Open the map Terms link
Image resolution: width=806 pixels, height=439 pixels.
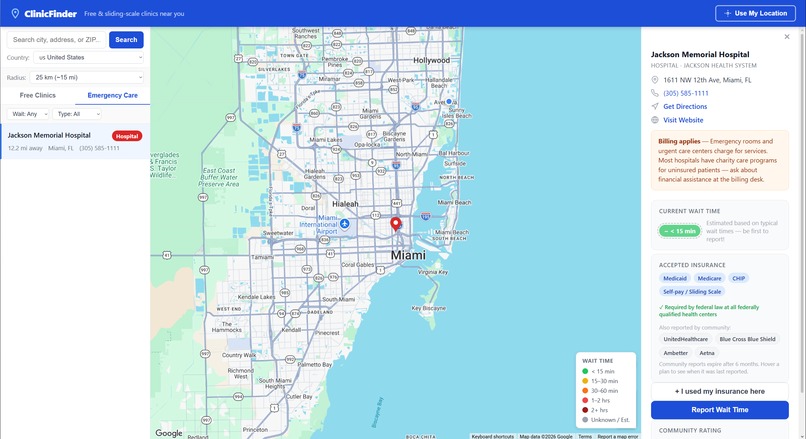pos(585,436)
